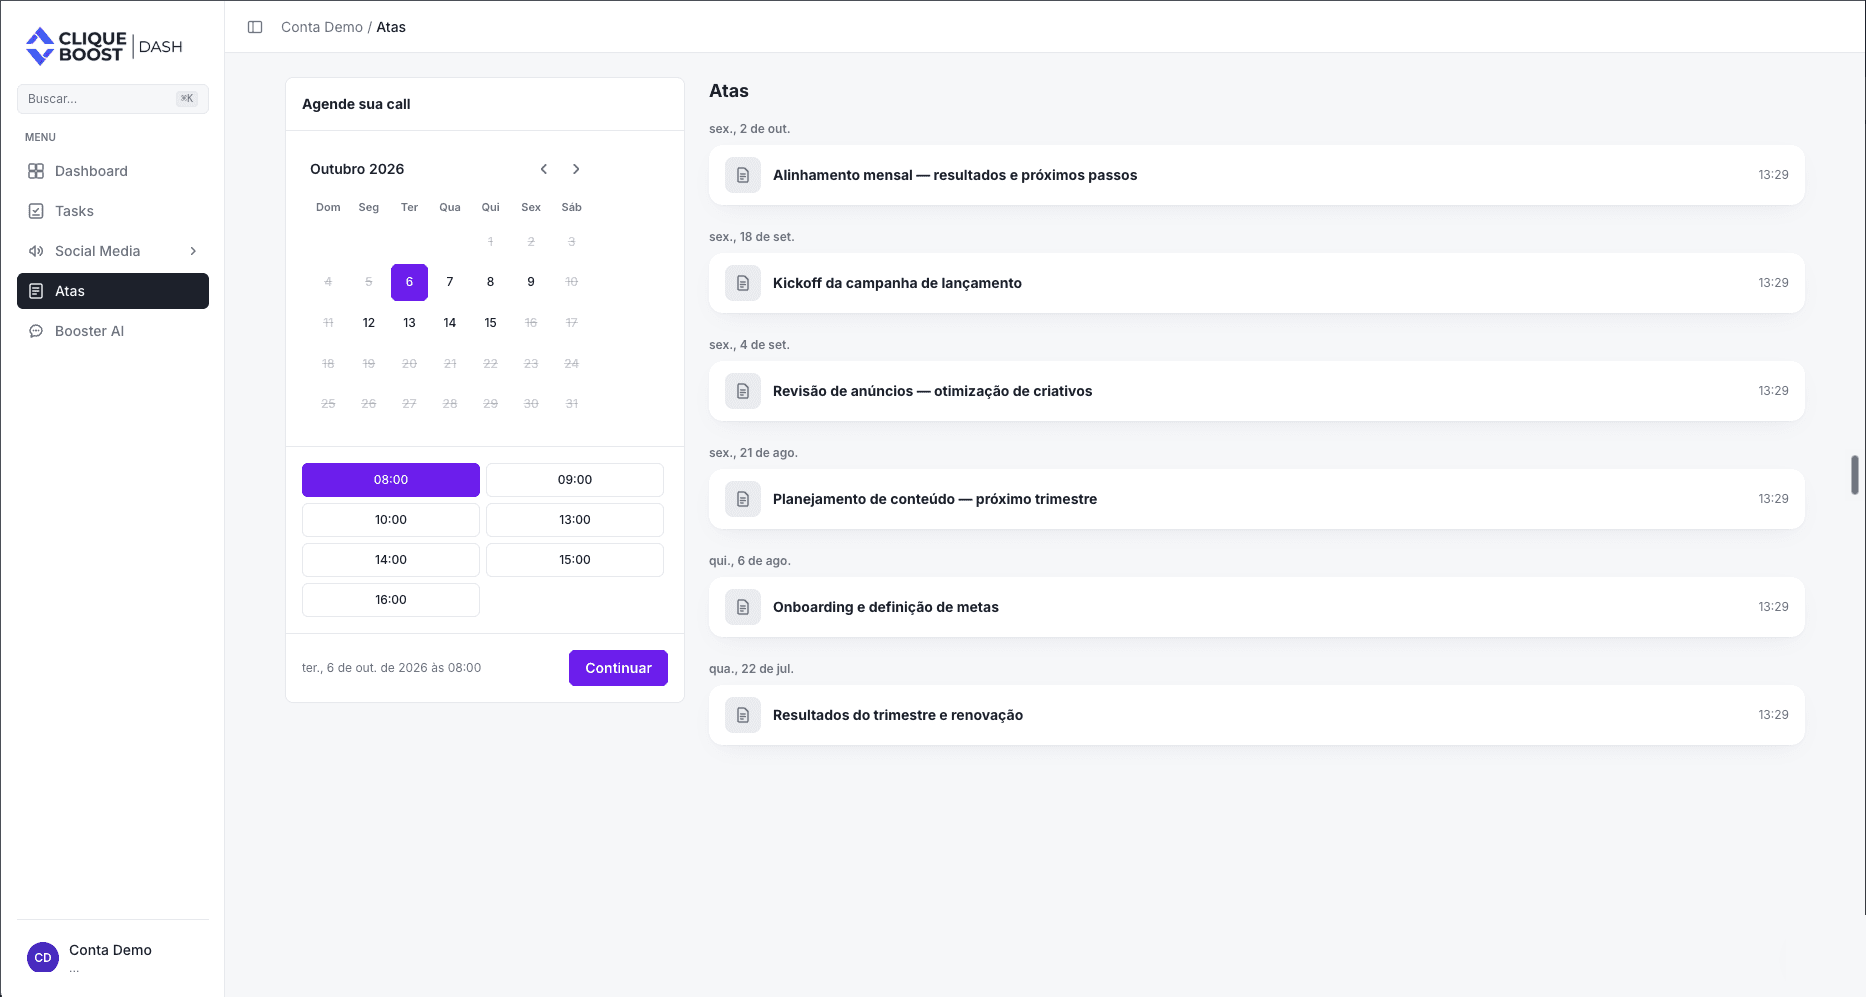Go to next month in calendar

click(576, 169)
